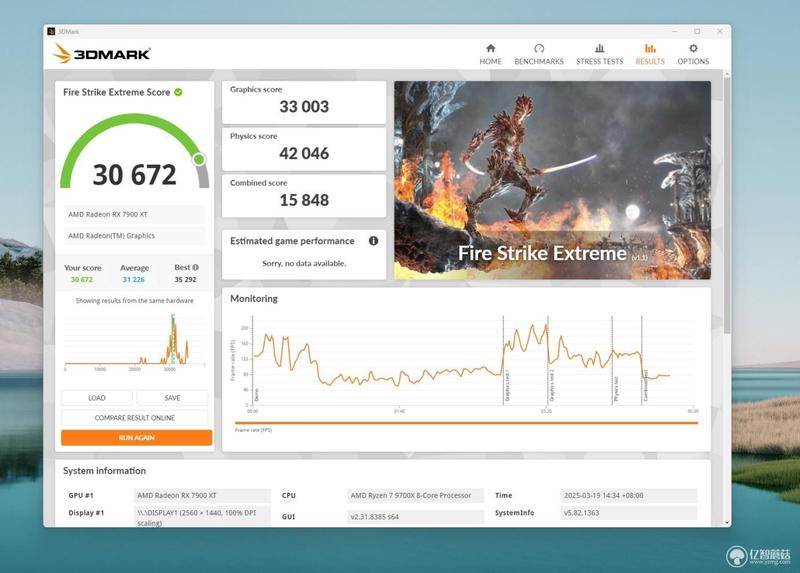Click the System information heading

pos(105,471)
